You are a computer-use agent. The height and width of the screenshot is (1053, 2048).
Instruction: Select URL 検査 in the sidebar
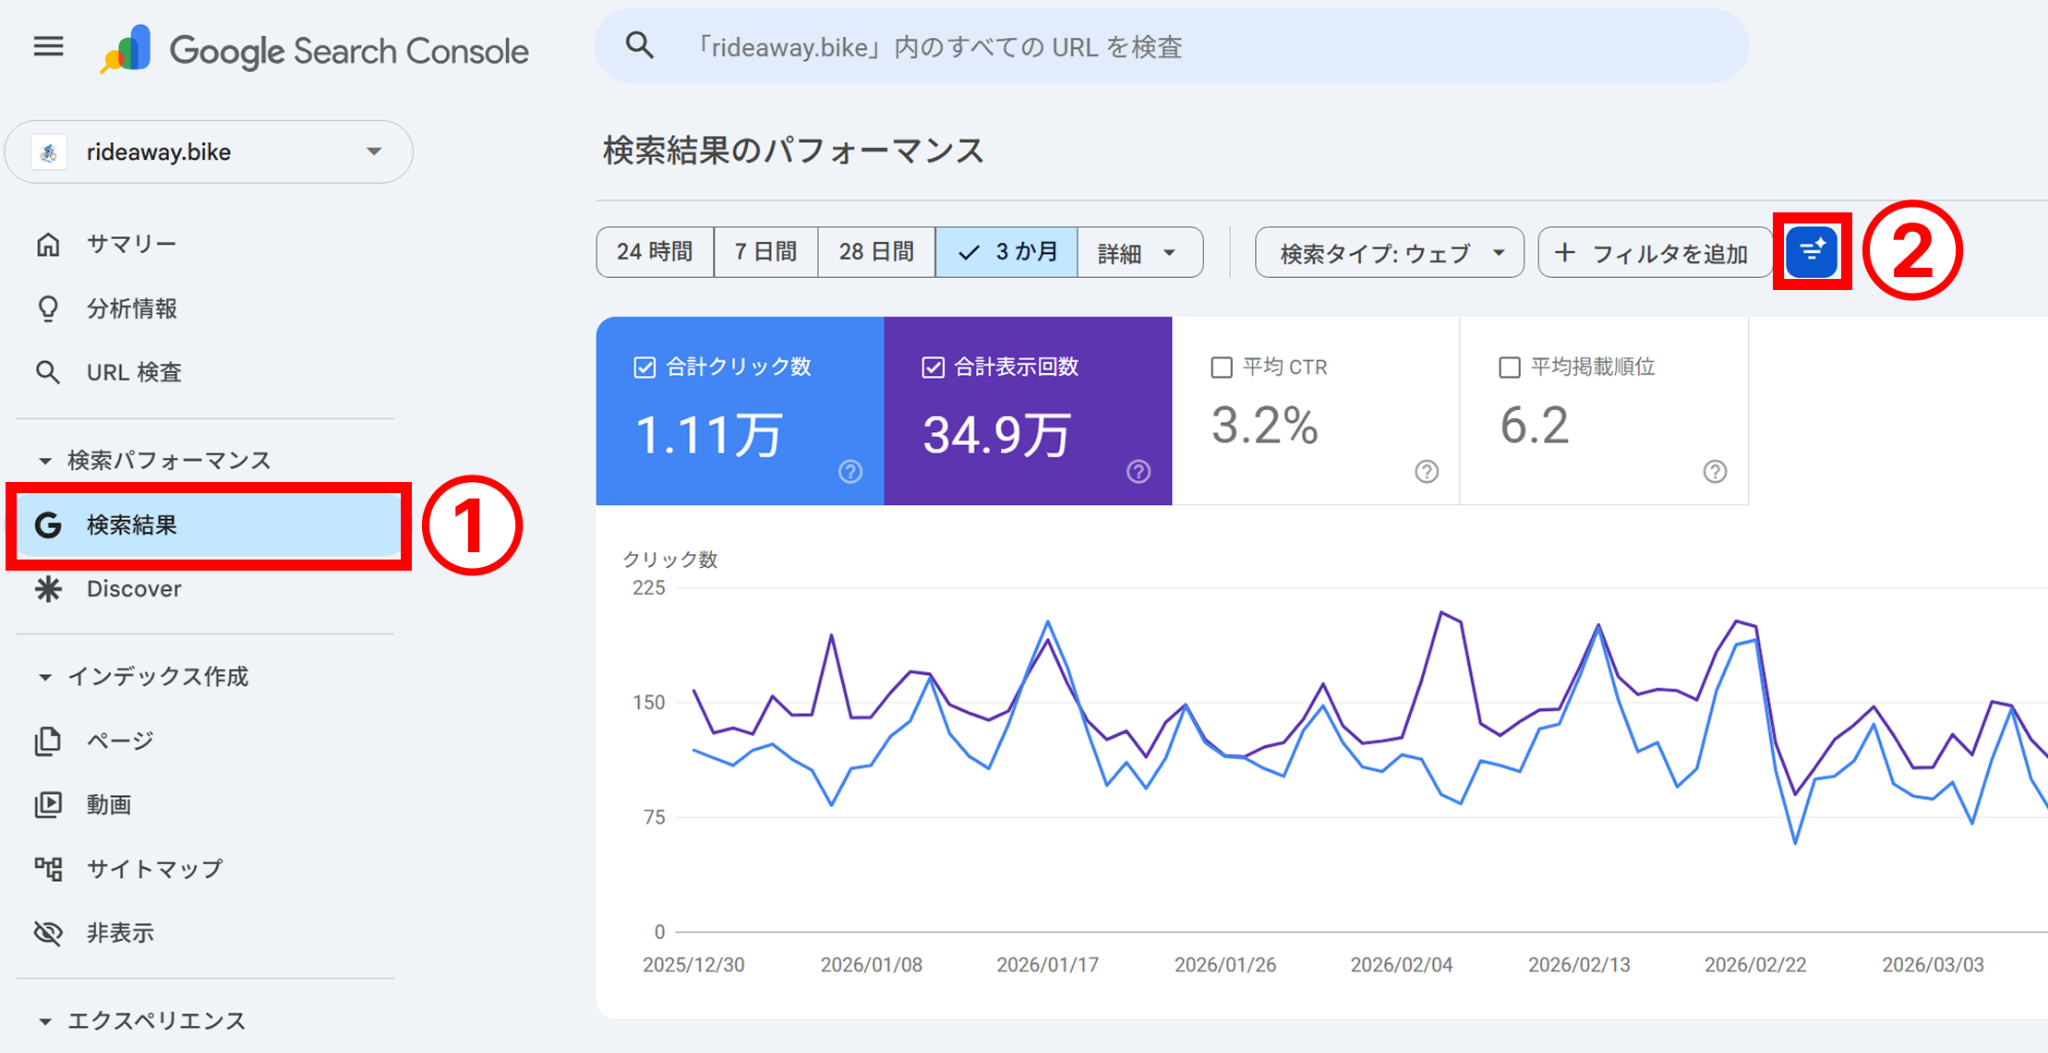[x=135, y=371]
